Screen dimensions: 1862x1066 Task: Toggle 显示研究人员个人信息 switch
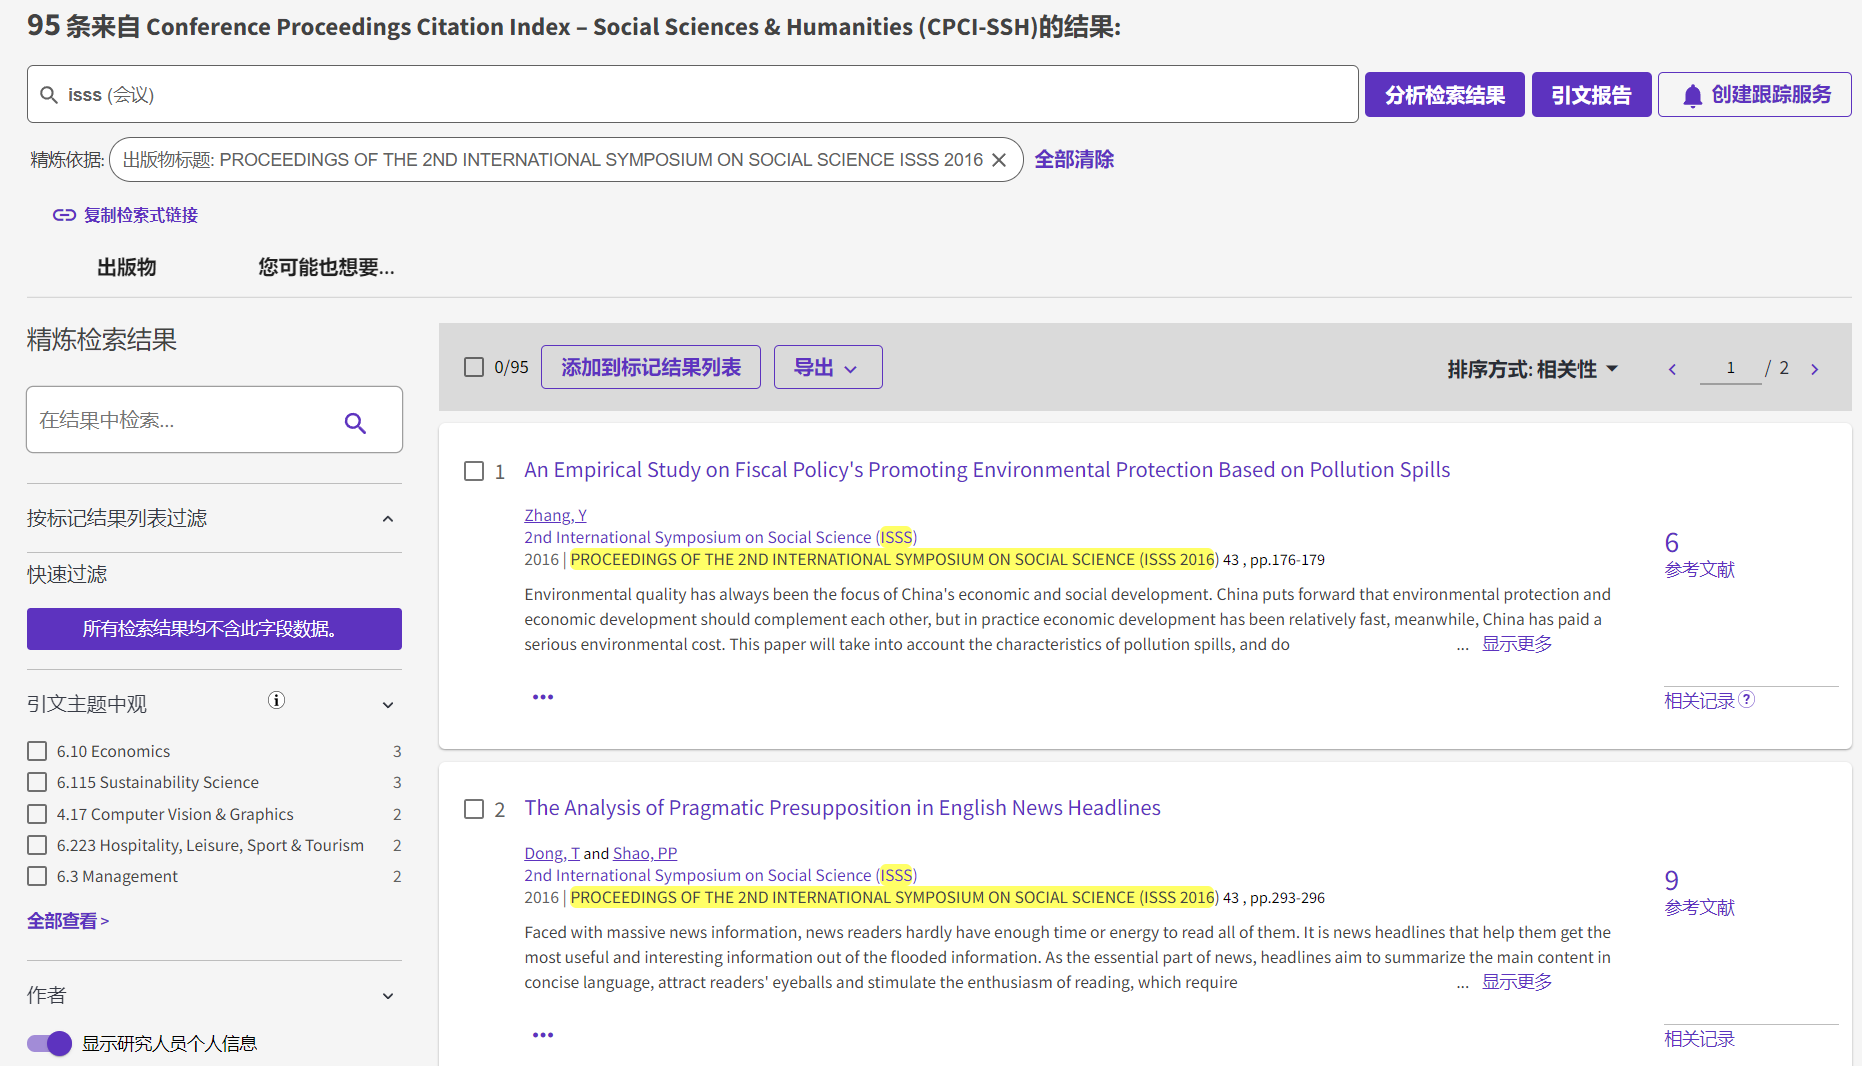click(x=49, y=1044)
